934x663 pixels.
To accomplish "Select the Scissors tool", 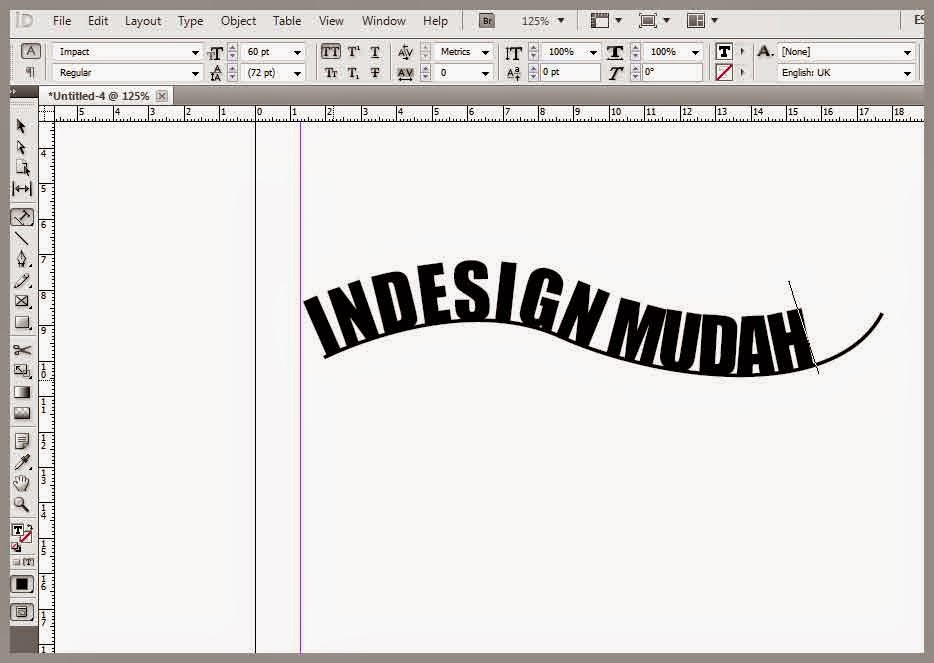I will (x=22, y=350).
